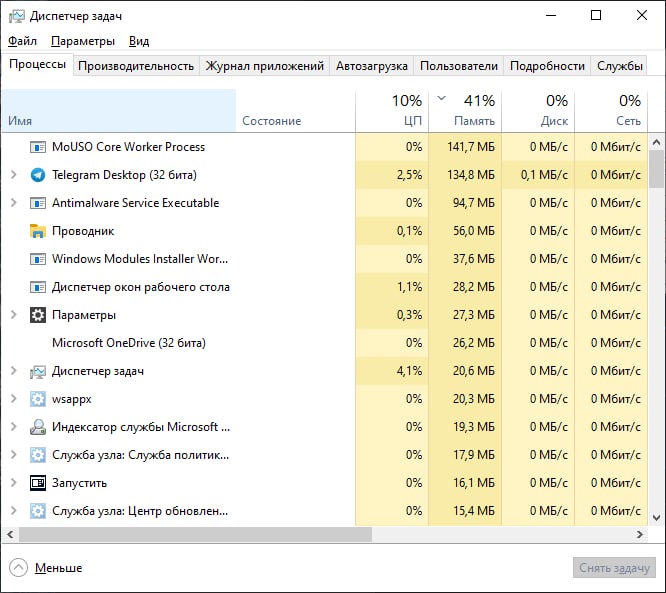
Task: Click the horizontal scrollbar left arrow
Action: tap(11, 534)
